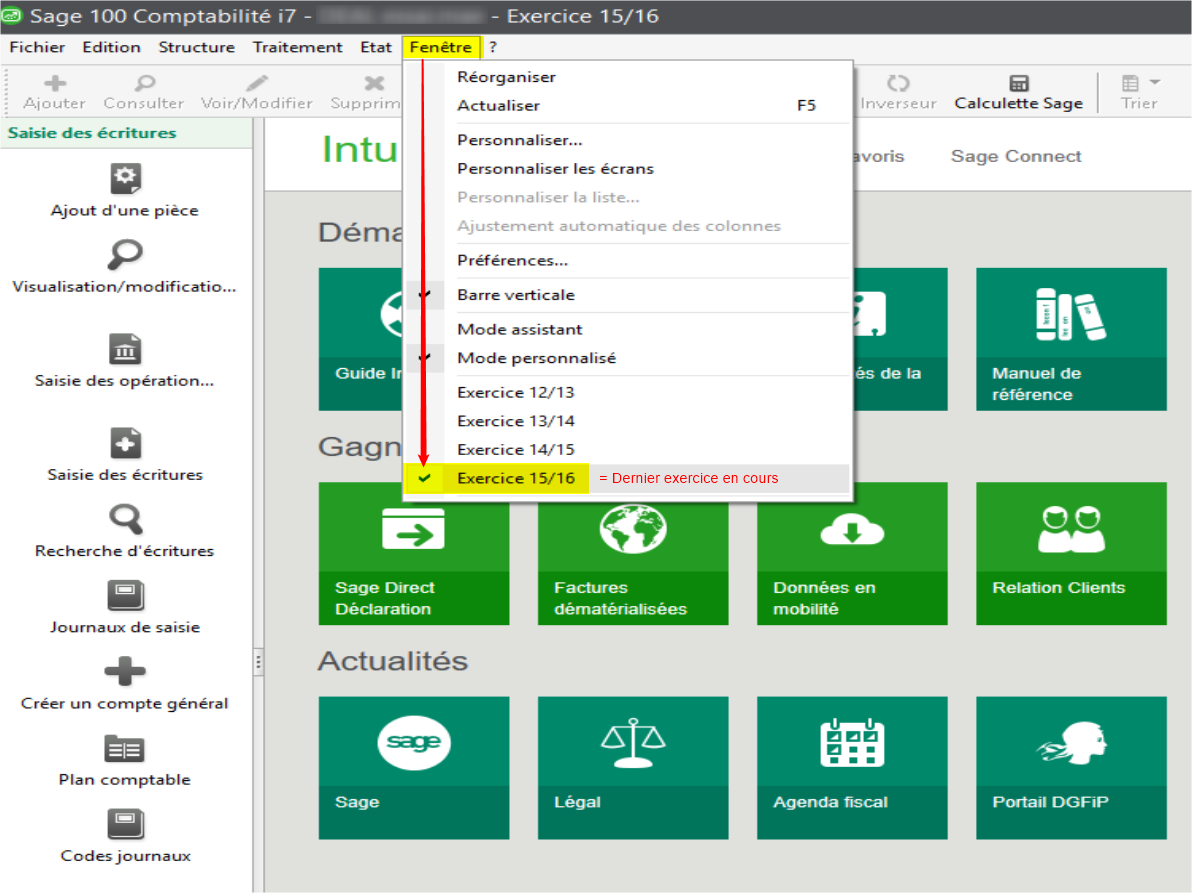Open the Agenda fiscal tile
1192x893 pixels.
[851, 767]
